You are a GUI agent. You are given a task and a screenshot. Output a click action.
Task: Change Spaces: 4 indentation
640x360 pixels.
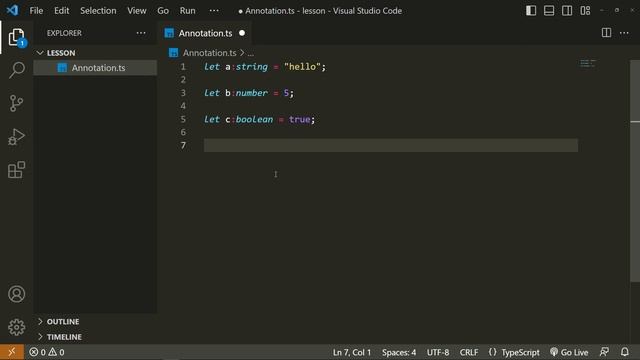(x=399, y=352)
